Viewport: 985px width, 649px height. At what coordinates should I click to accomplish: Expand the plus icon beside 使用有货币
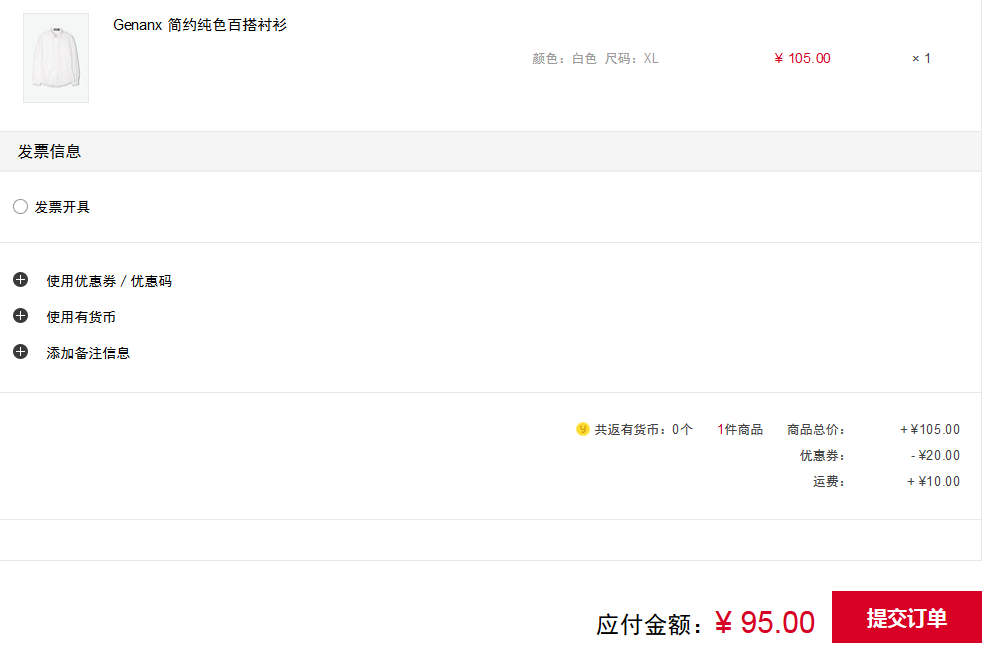20,315
